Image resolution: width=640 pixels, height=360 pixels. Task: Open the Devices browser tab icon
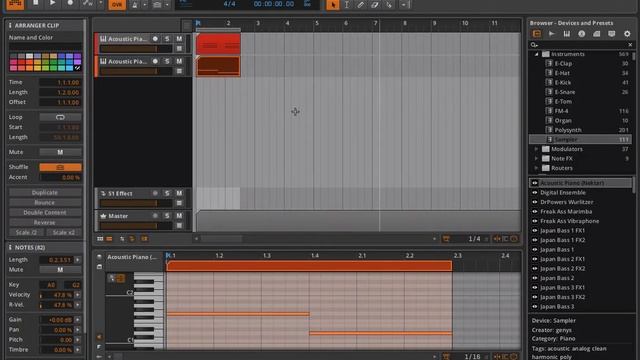537,34
